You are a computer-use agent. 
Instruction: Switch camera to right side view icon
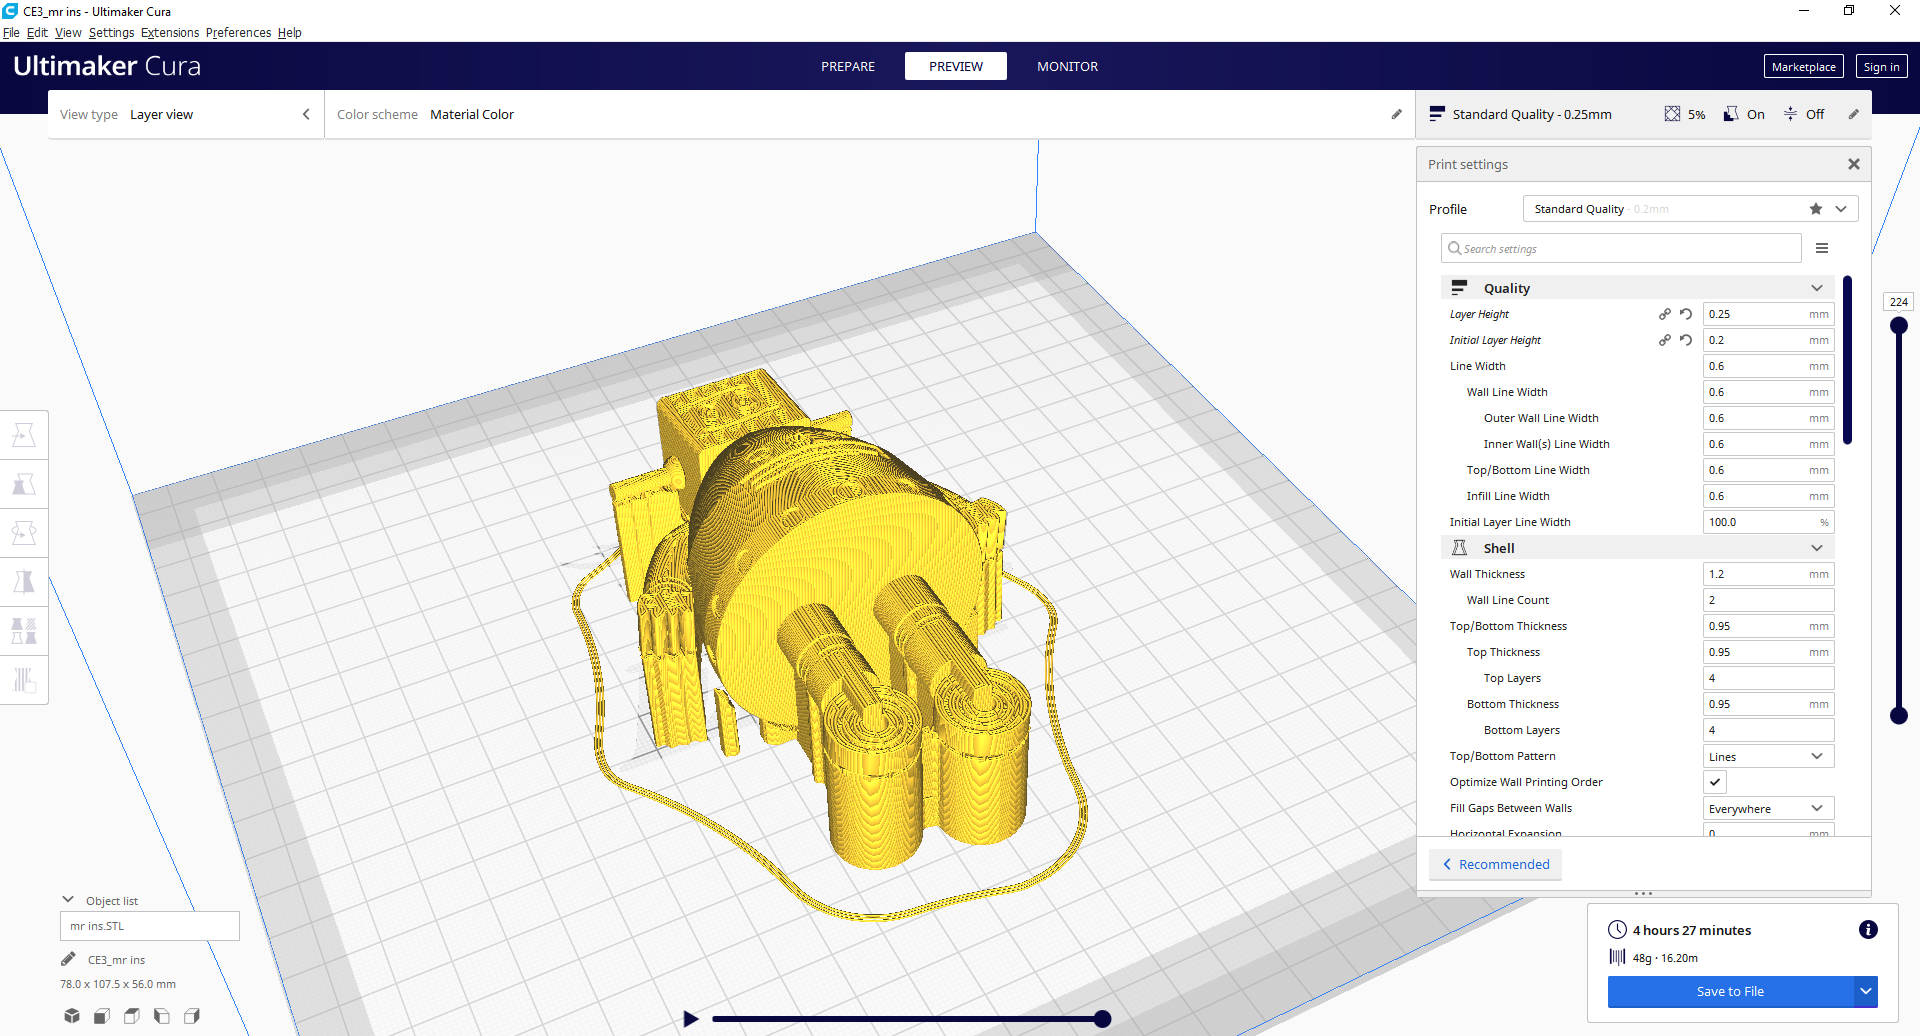(192, 1016)
